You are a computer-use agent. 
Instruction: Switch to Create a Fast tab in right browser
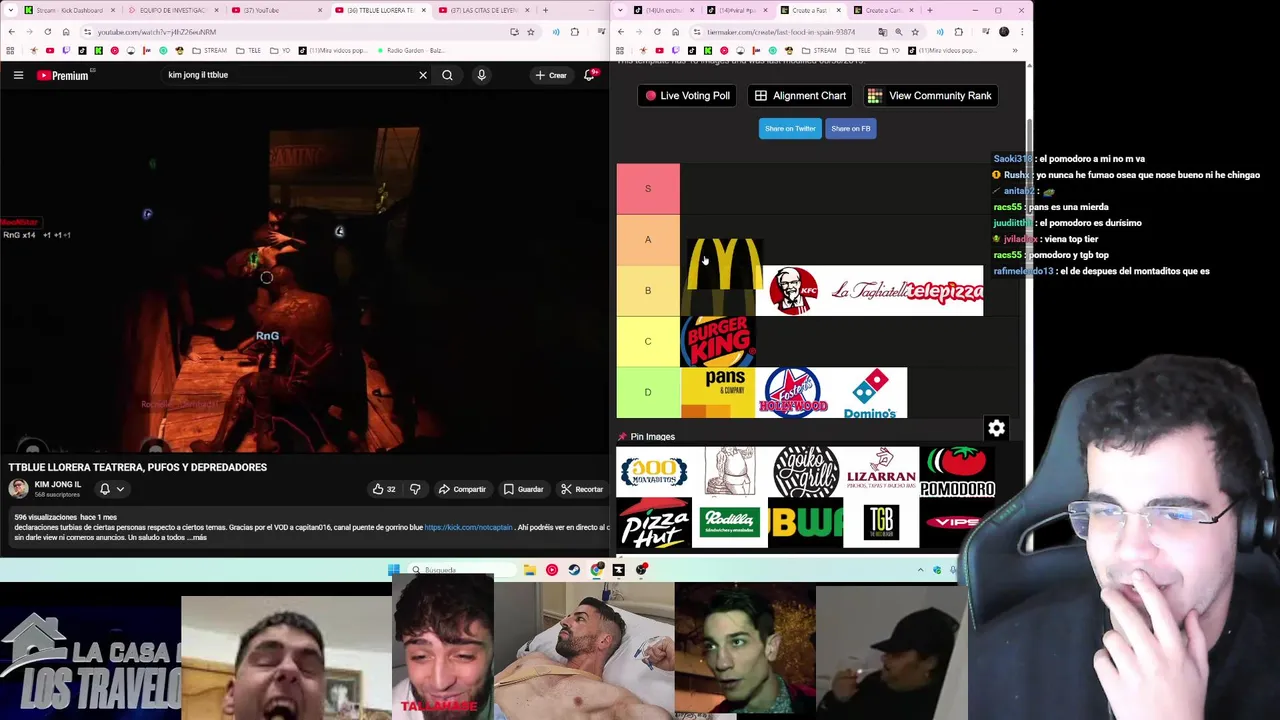click(x=811, y=10)
